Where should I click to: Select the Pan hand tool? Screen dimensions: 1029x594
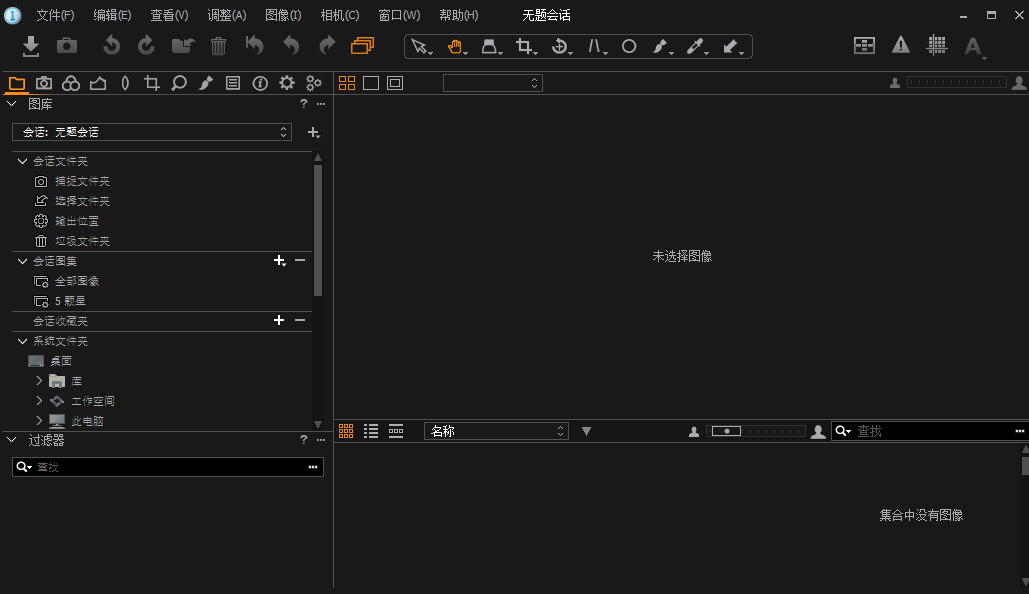click(455, 47)
